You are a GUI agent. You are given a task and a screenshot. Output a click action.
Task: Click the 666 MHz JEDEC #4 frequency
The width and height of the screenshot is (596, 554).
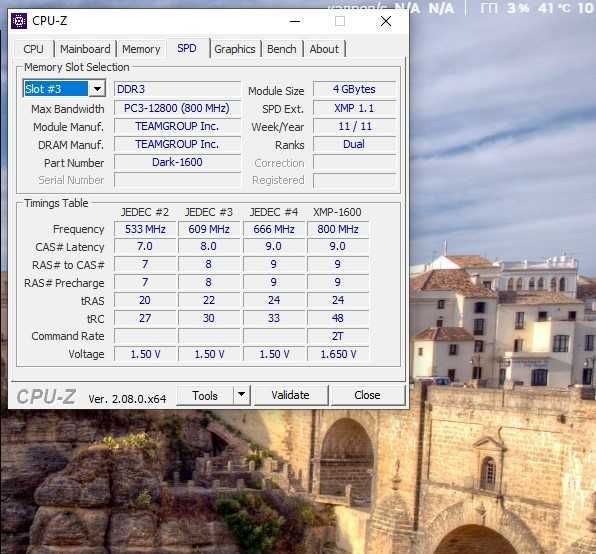point(274,229)
